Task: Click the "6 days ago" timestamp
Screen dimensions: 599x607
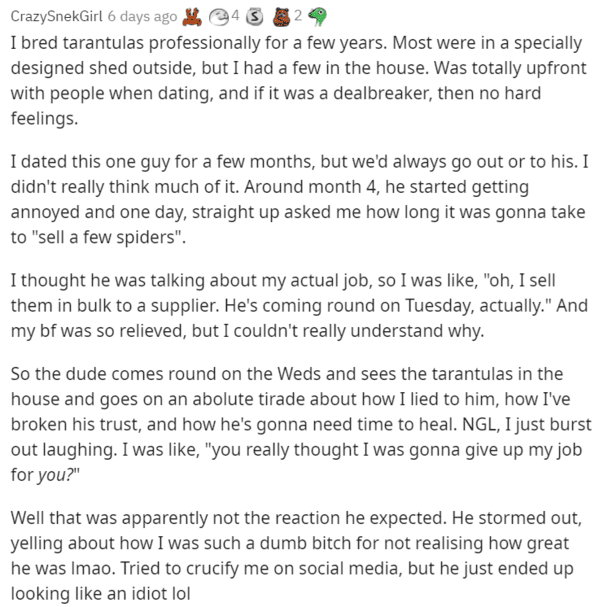Action: coord(142,17)
